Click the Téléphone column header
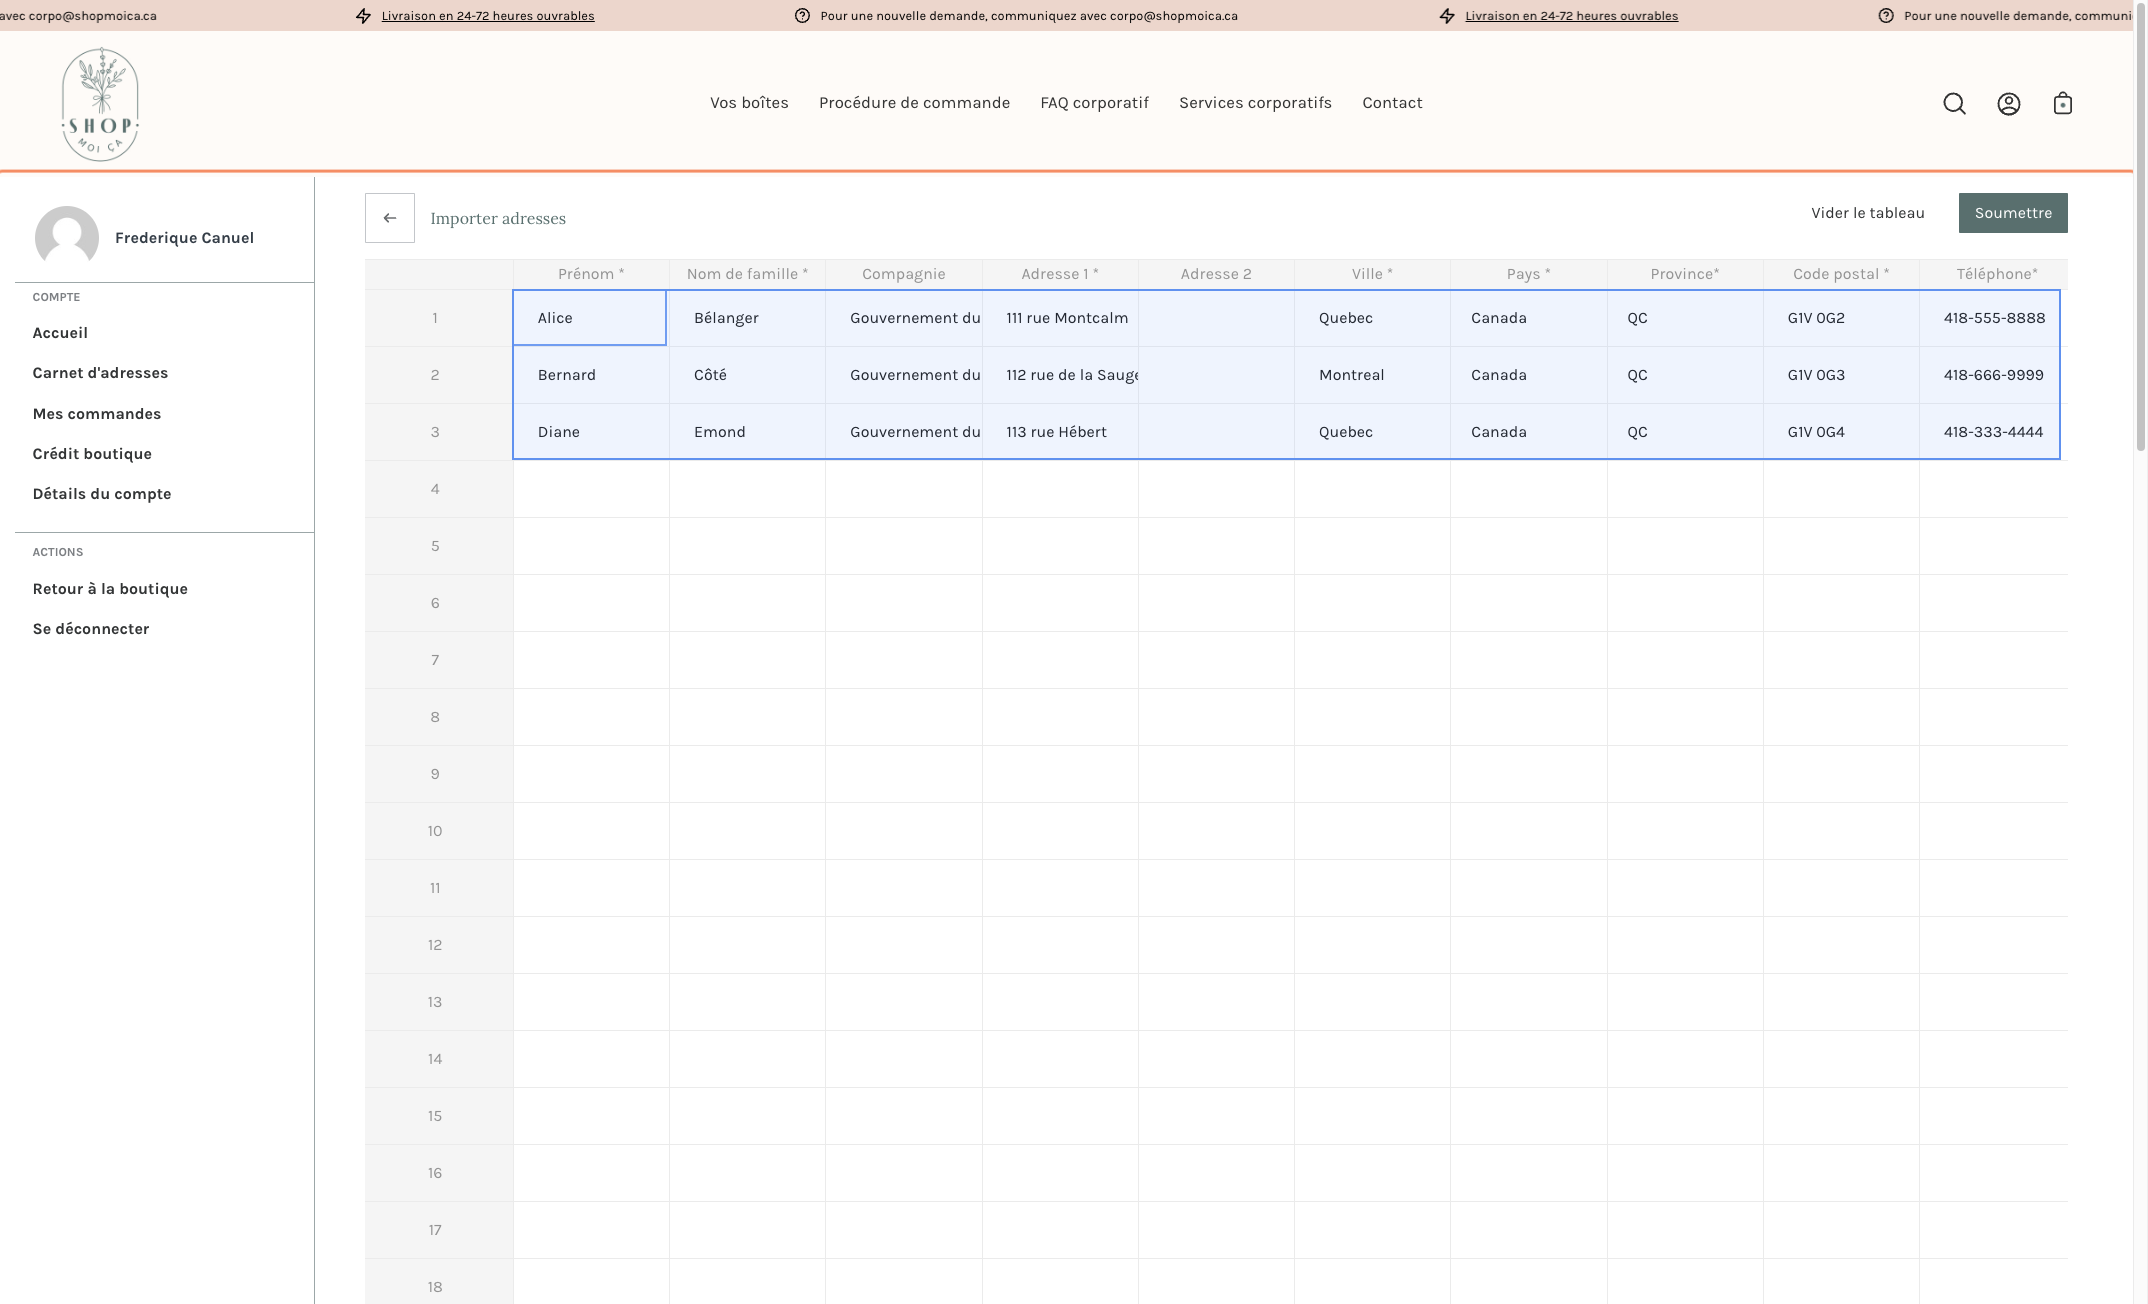 pyautogui.click(x=1994, y=274)
